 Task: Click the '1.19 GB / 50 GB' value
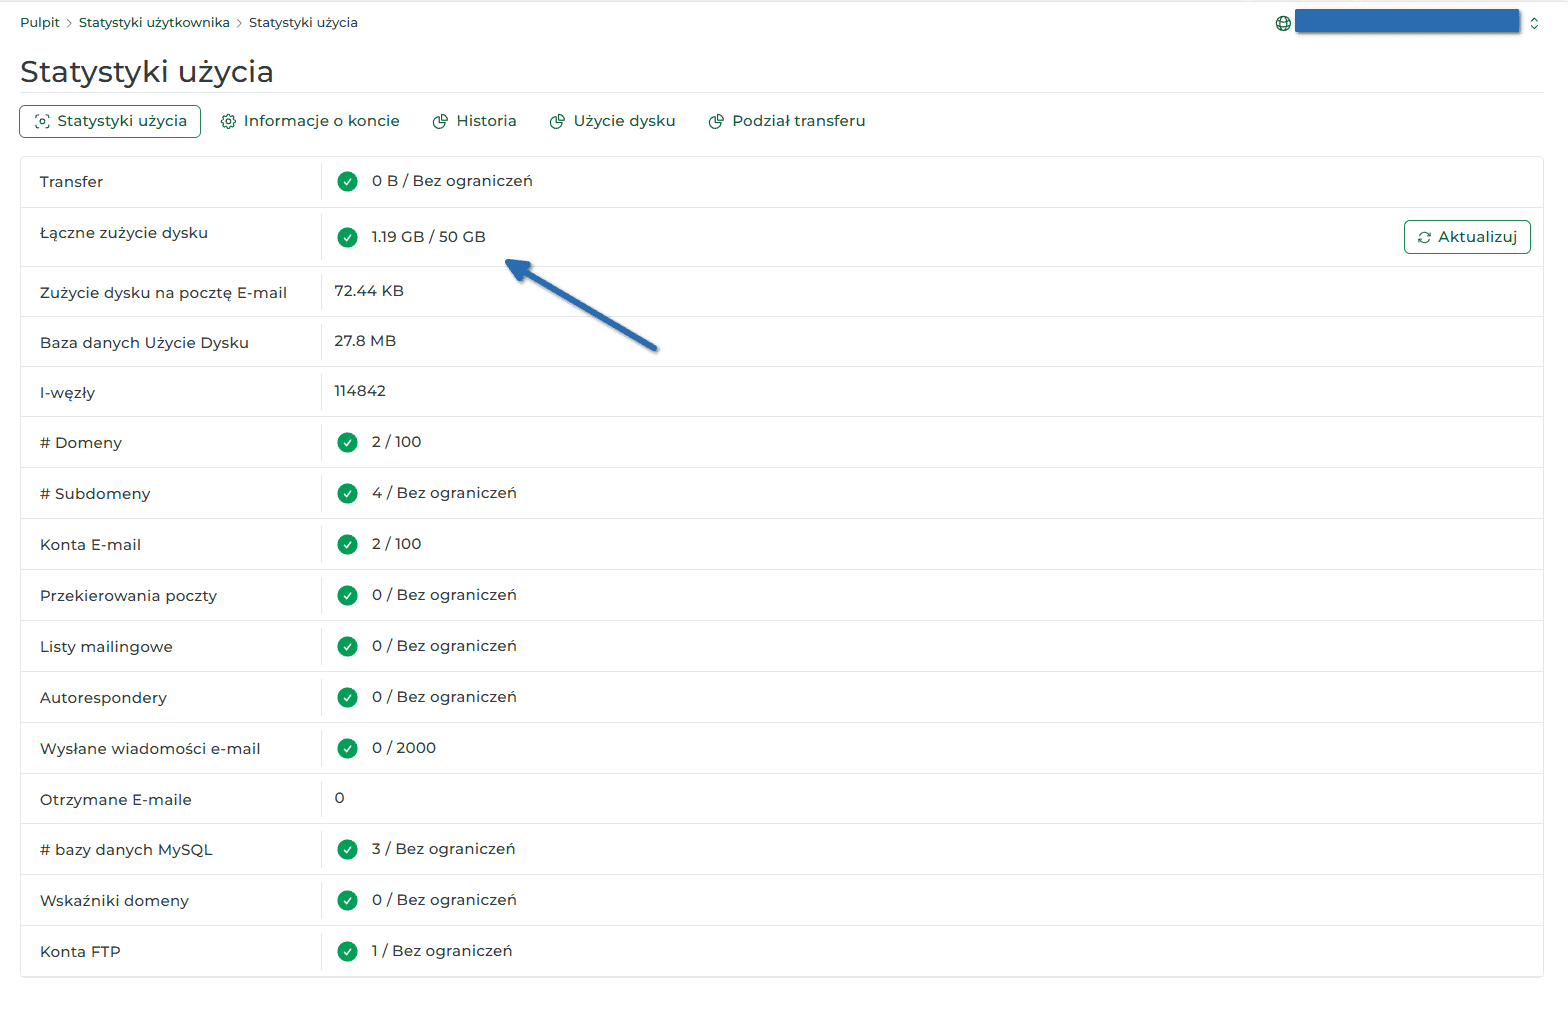pos(428,237)
